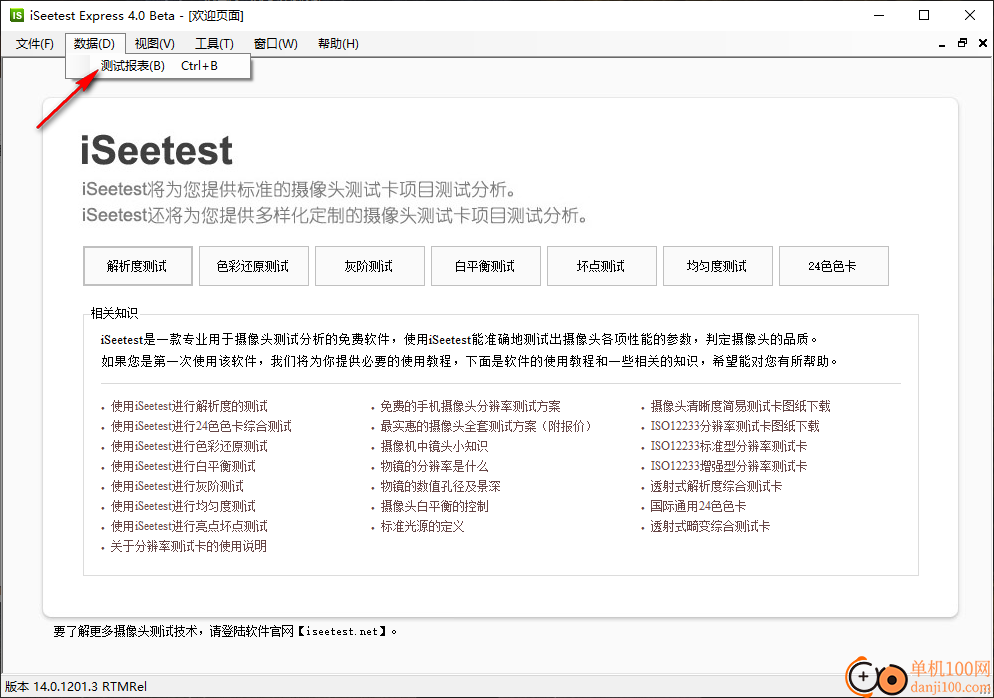The width and height of the screenshot is (994, 698).
Task: Open link 关于分辨率测试卡的使用说明
Action: click(189, 546)
